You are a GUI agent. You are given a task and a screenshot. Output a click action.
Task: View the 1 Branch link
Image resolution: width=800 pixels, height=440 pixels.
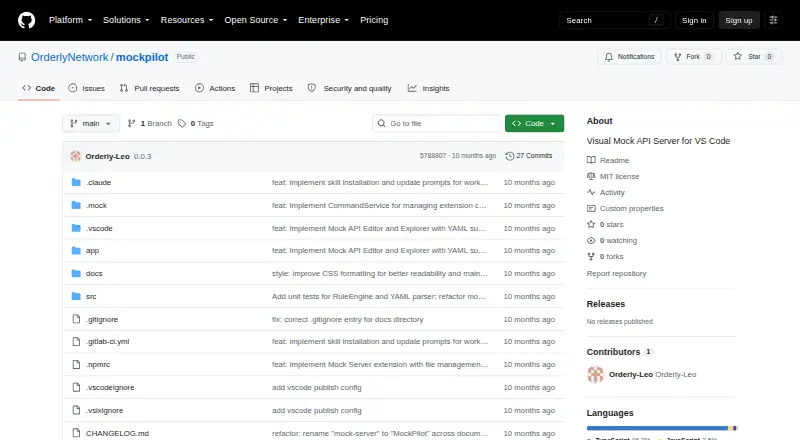pos(149,124)
